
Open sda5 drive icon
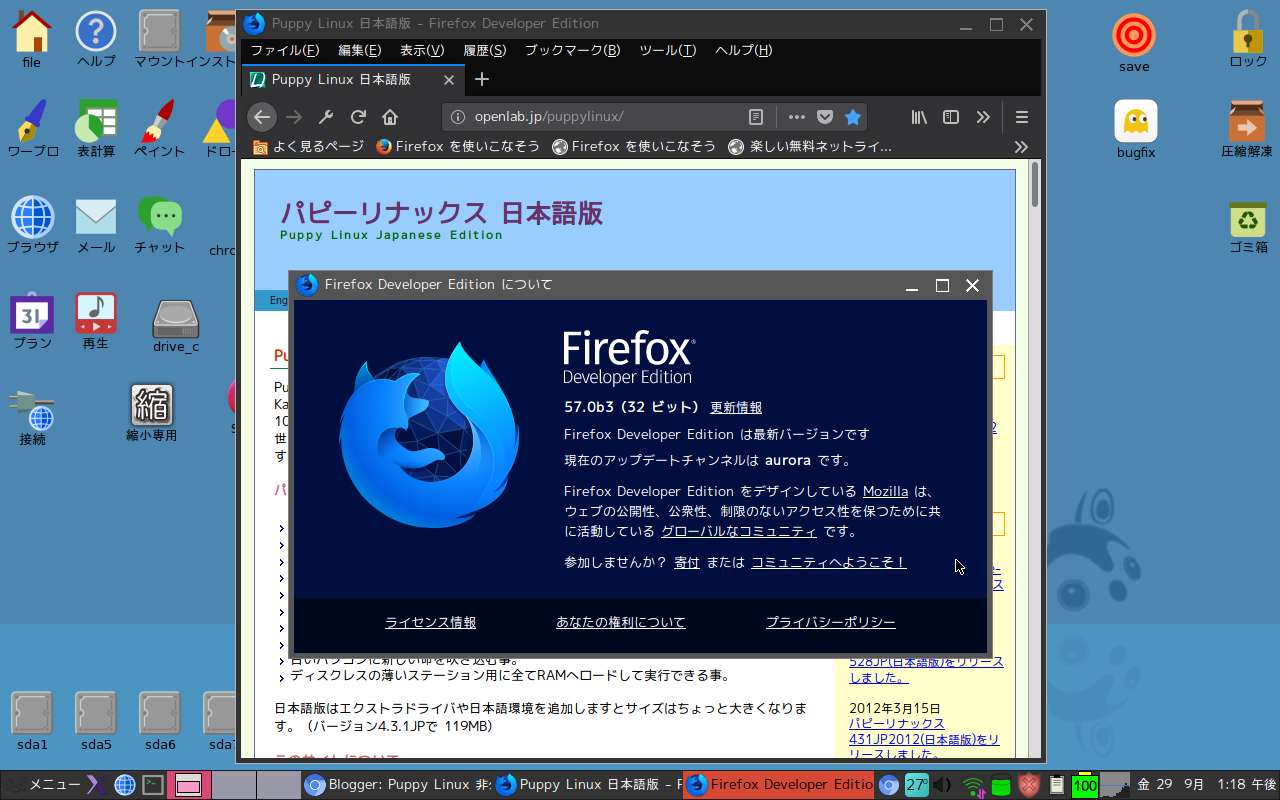(x=96, y=721)
